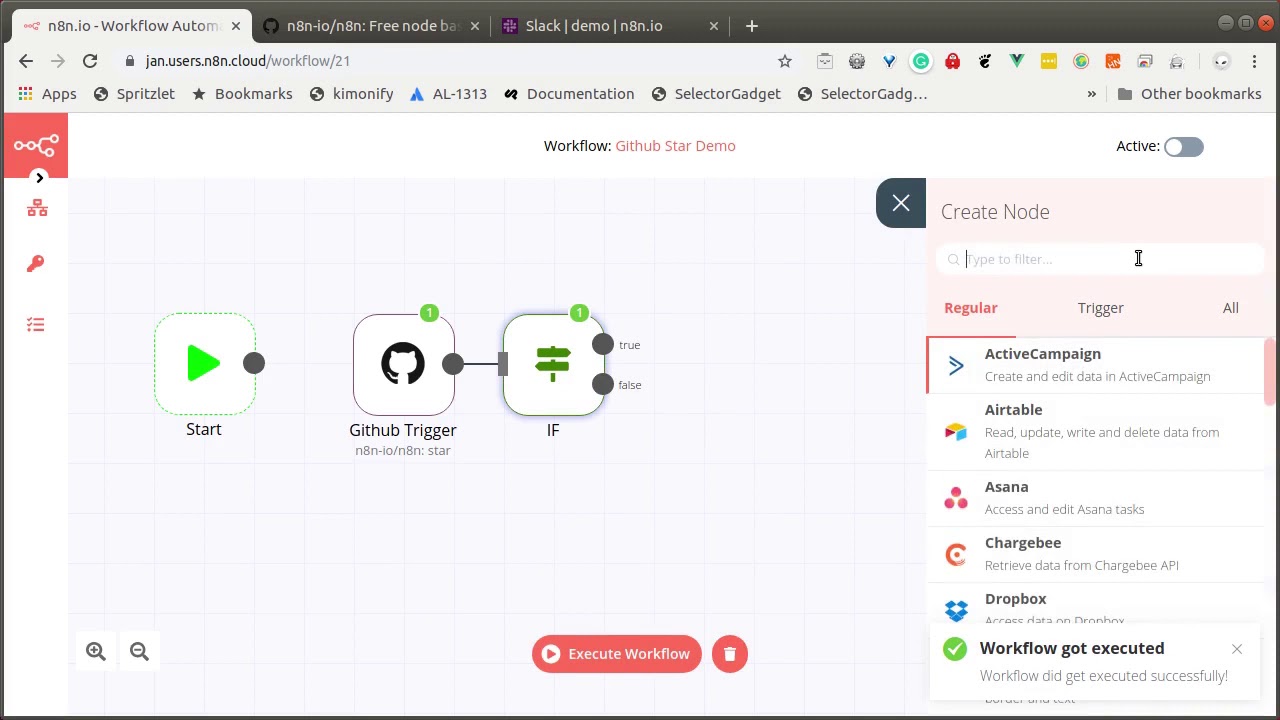Open the Apps bookmarks shortcut
This screenshot has height=720, width=1280.
click(48, 94)
